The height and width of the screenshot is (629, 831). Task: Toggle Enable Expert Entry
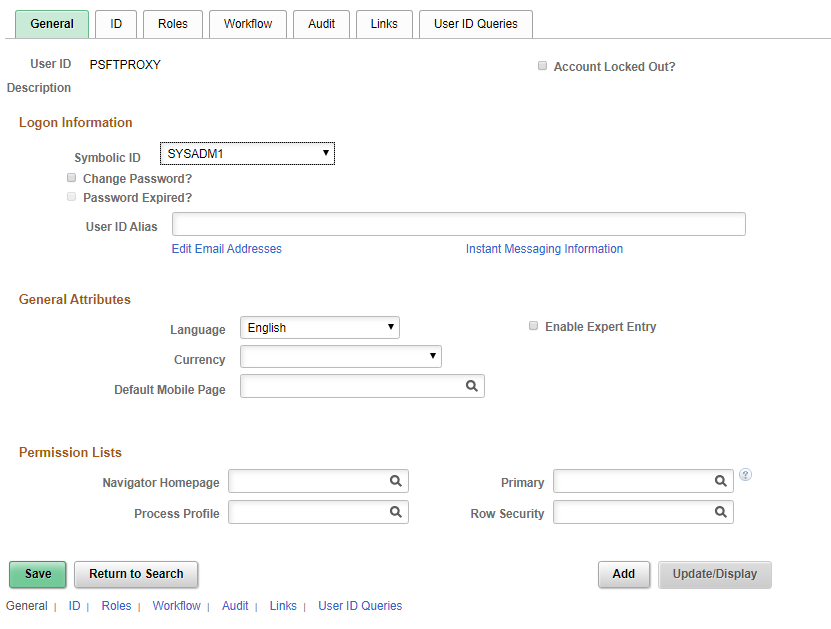click(x=533, y=325)
